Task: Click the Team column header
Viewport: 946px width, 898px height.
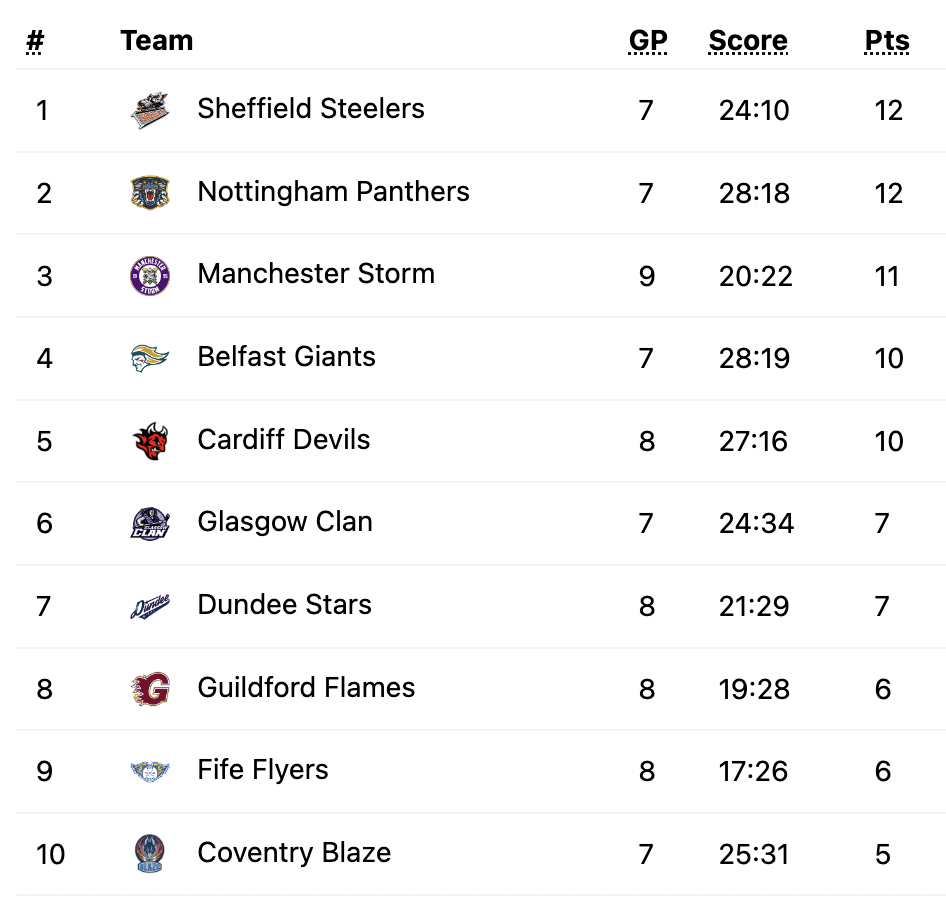Action: pyautogui.click(x=157, y=40)
